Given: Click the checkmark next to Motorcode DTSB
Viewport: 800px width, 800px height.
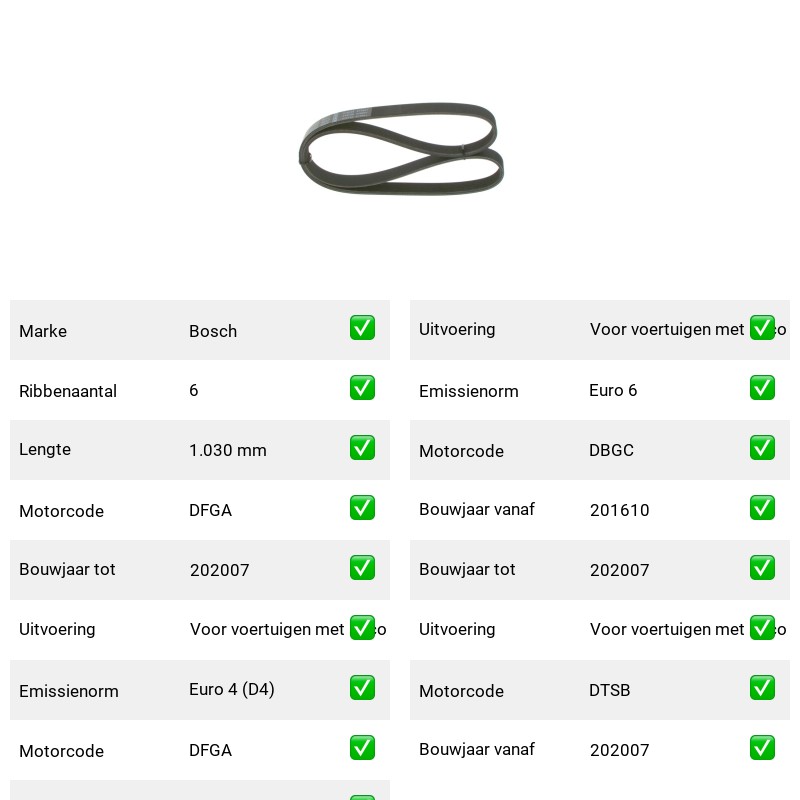Looking at the screenshot, I should pyautogui.click(x=762, y=688).
